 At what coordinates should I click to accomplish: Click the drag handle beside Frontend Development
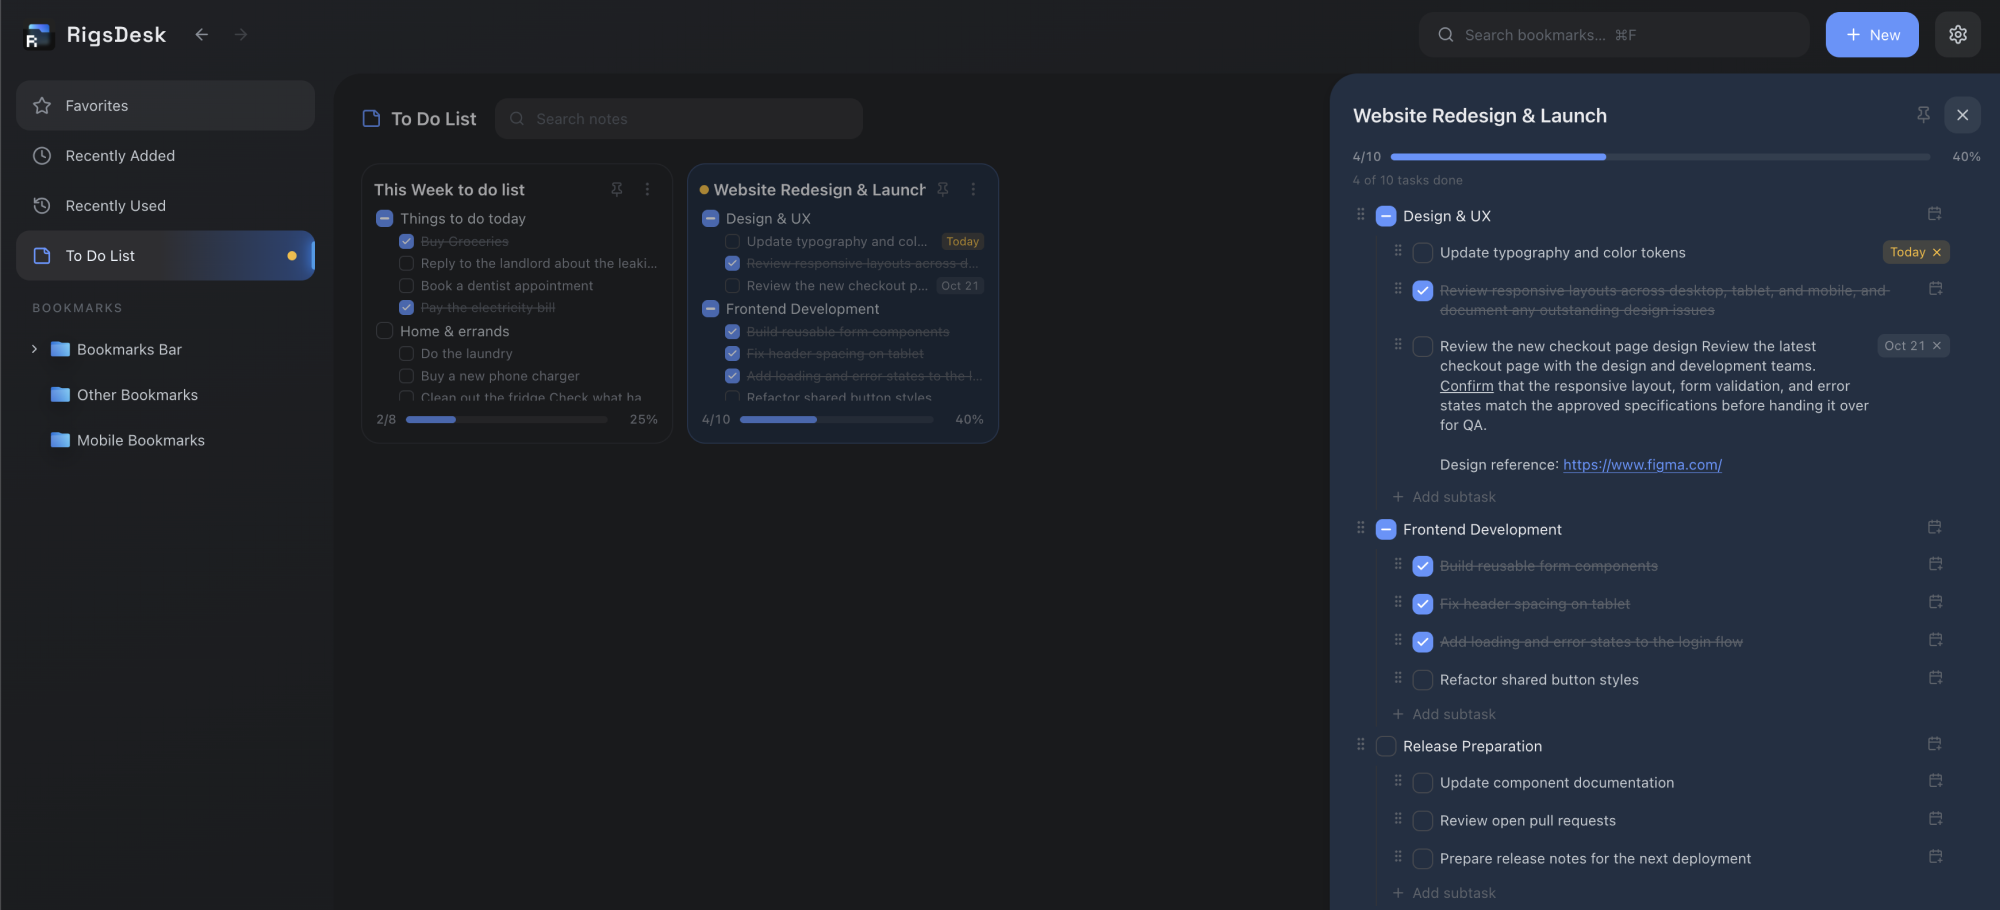pyautogui.click(x=1360, y=528)
